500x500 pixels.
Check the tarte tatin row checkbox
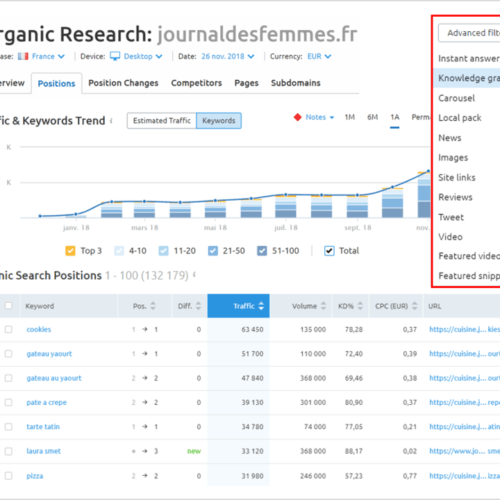pos(8,427)
